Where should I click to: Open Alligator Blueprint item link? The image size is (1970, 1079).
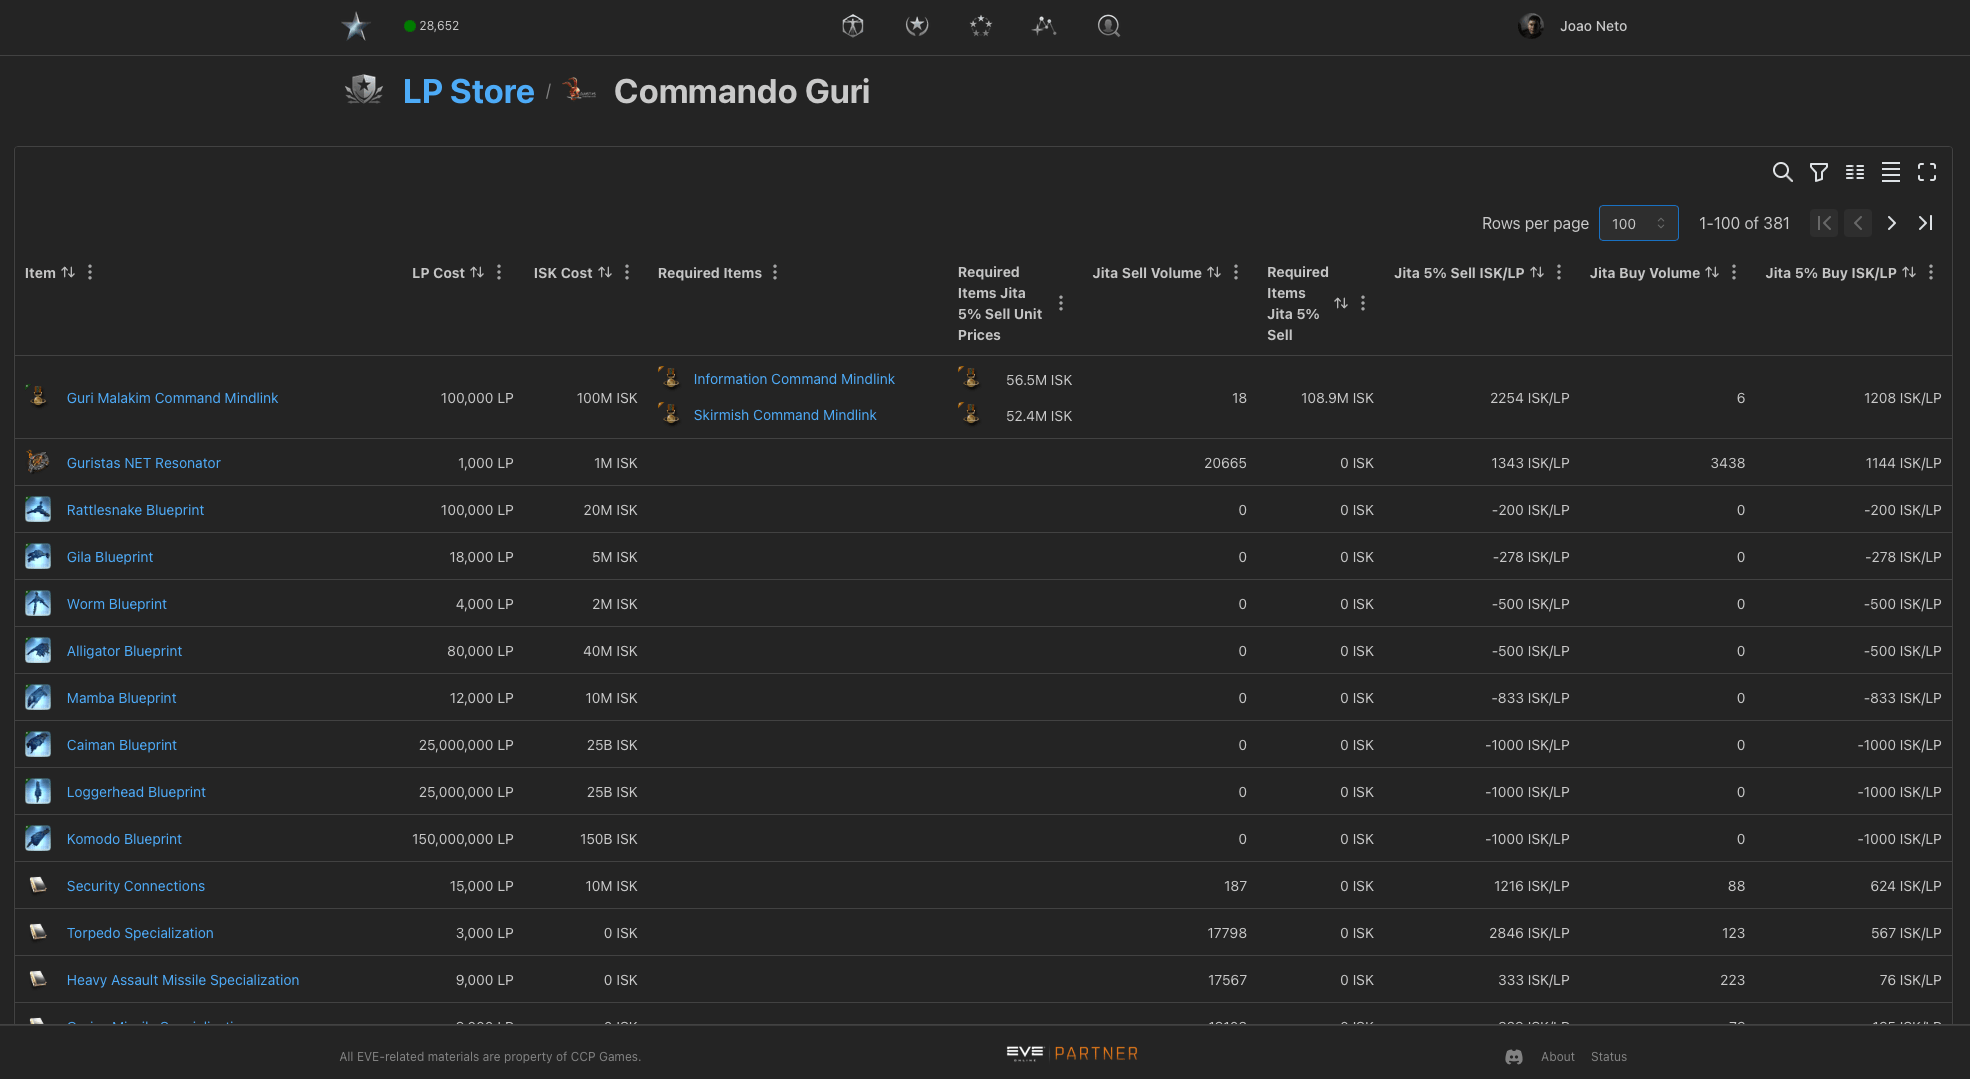tap(124, 651)
